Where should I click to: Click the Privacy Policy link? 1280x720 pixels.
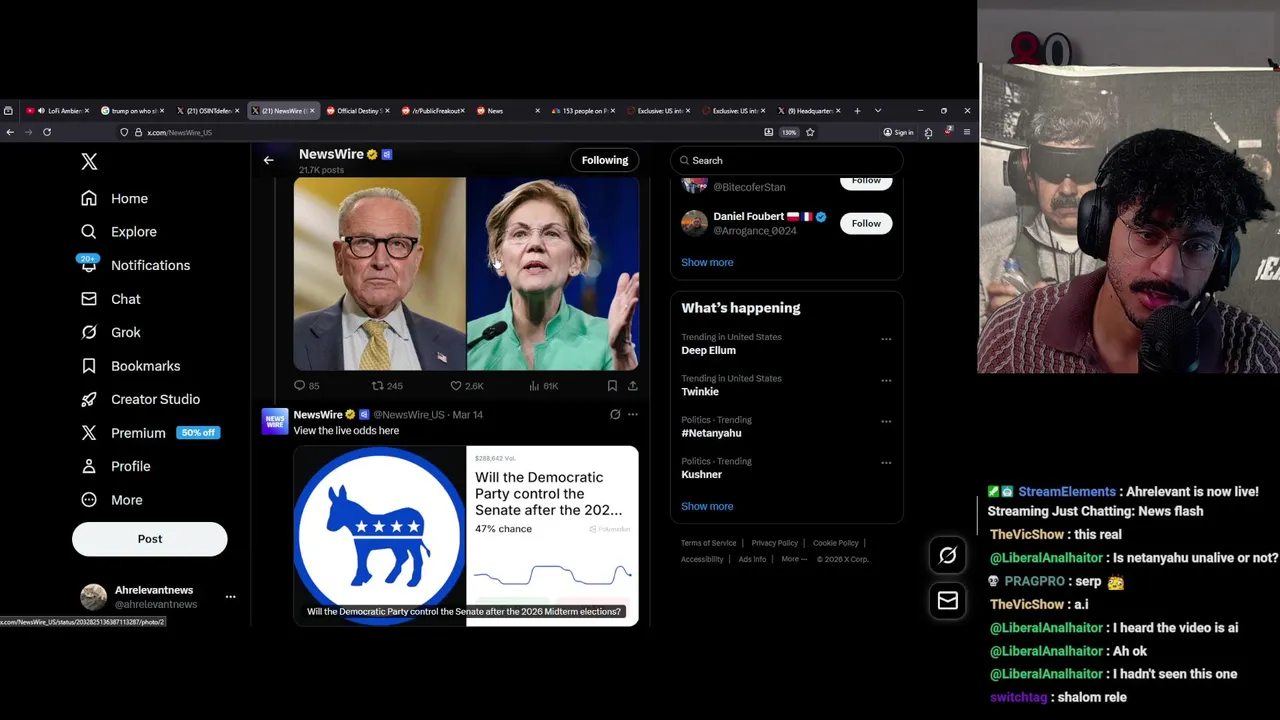pyautogui.click(x=775, y=543)
